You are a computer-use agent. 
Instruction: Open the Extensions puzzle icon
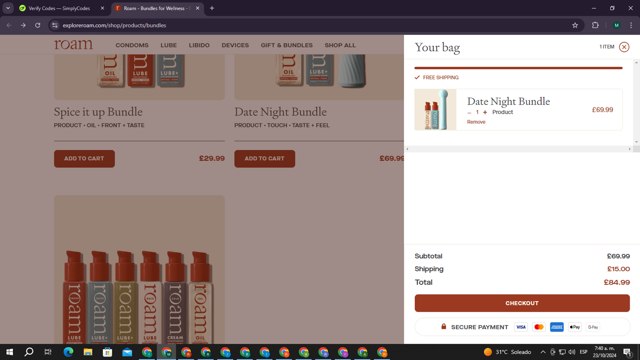pos(595,25)
